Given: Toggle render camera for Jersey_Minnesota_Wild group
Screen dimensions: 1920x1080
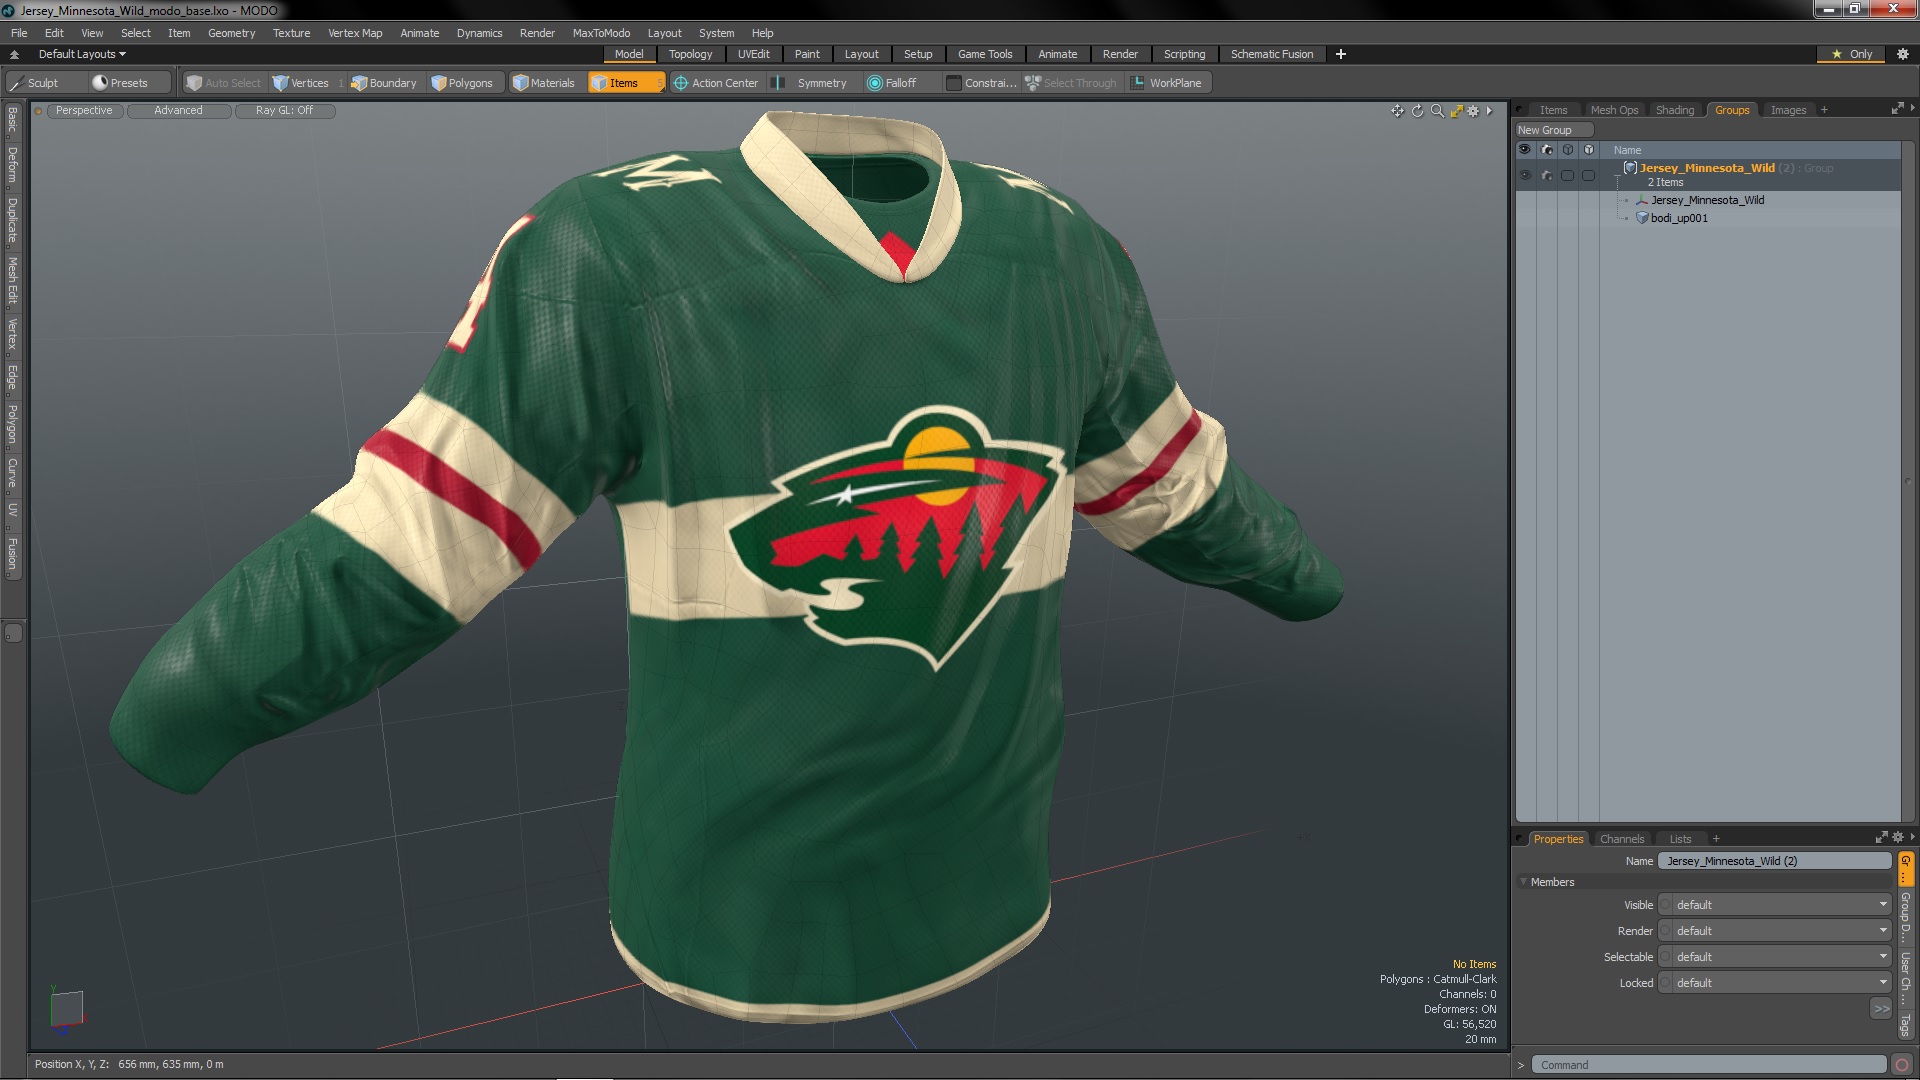Looking at the screenshot, I should (x=1547, y=175).
